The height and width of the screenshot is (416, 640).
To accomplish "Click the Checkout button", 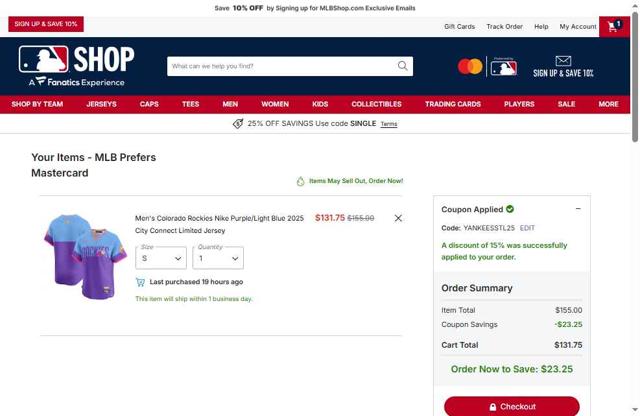I will pyautogui.click(x=512, y=407).
